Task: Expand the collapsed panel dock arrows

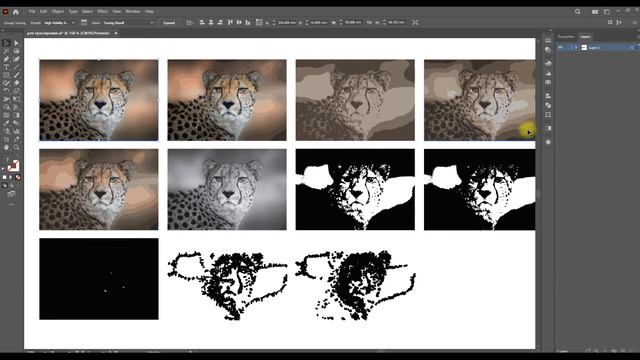Action: (551, 30)
